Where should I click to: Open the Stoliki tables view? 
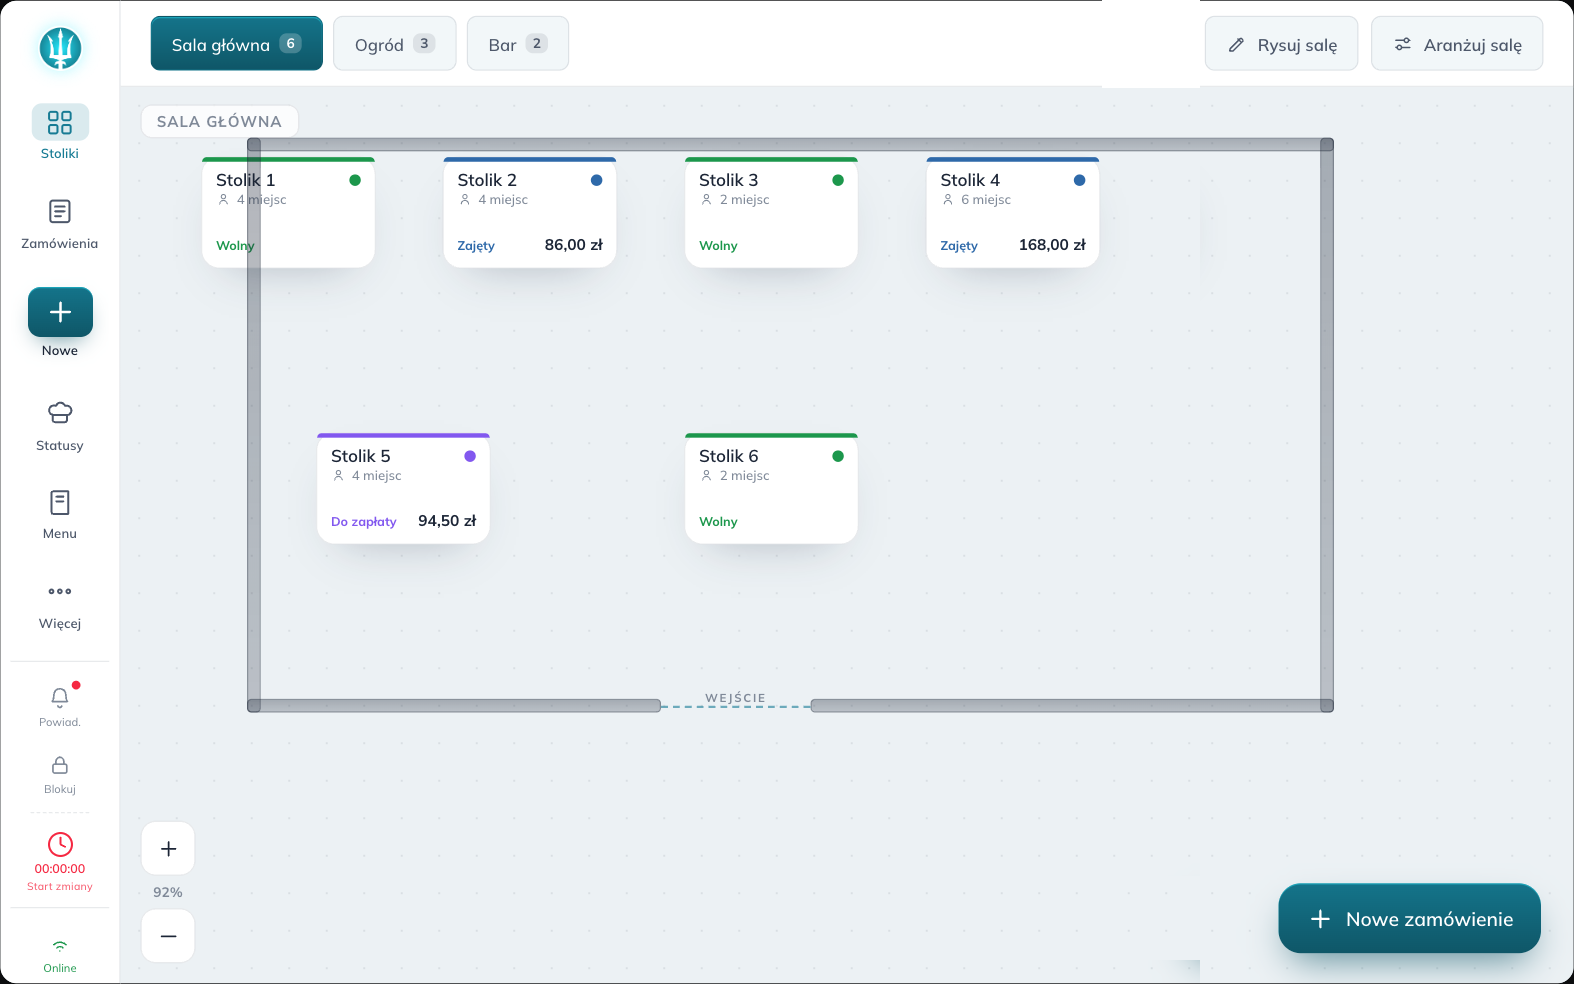60,133
